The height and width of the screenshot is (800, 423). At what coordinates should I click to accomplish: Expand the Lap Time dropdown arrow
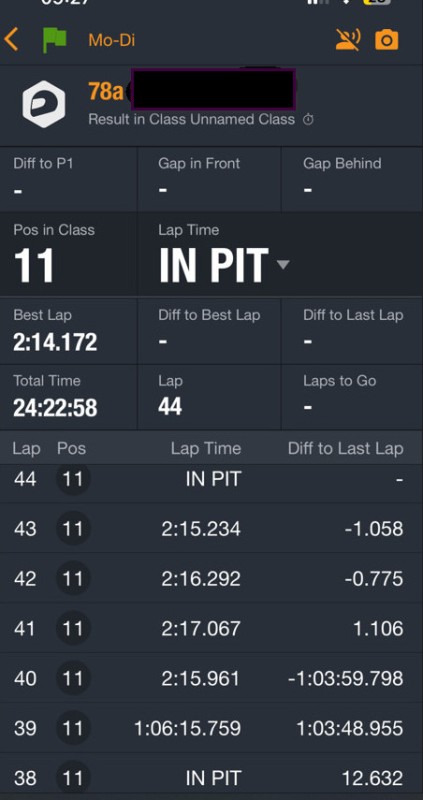283,264
